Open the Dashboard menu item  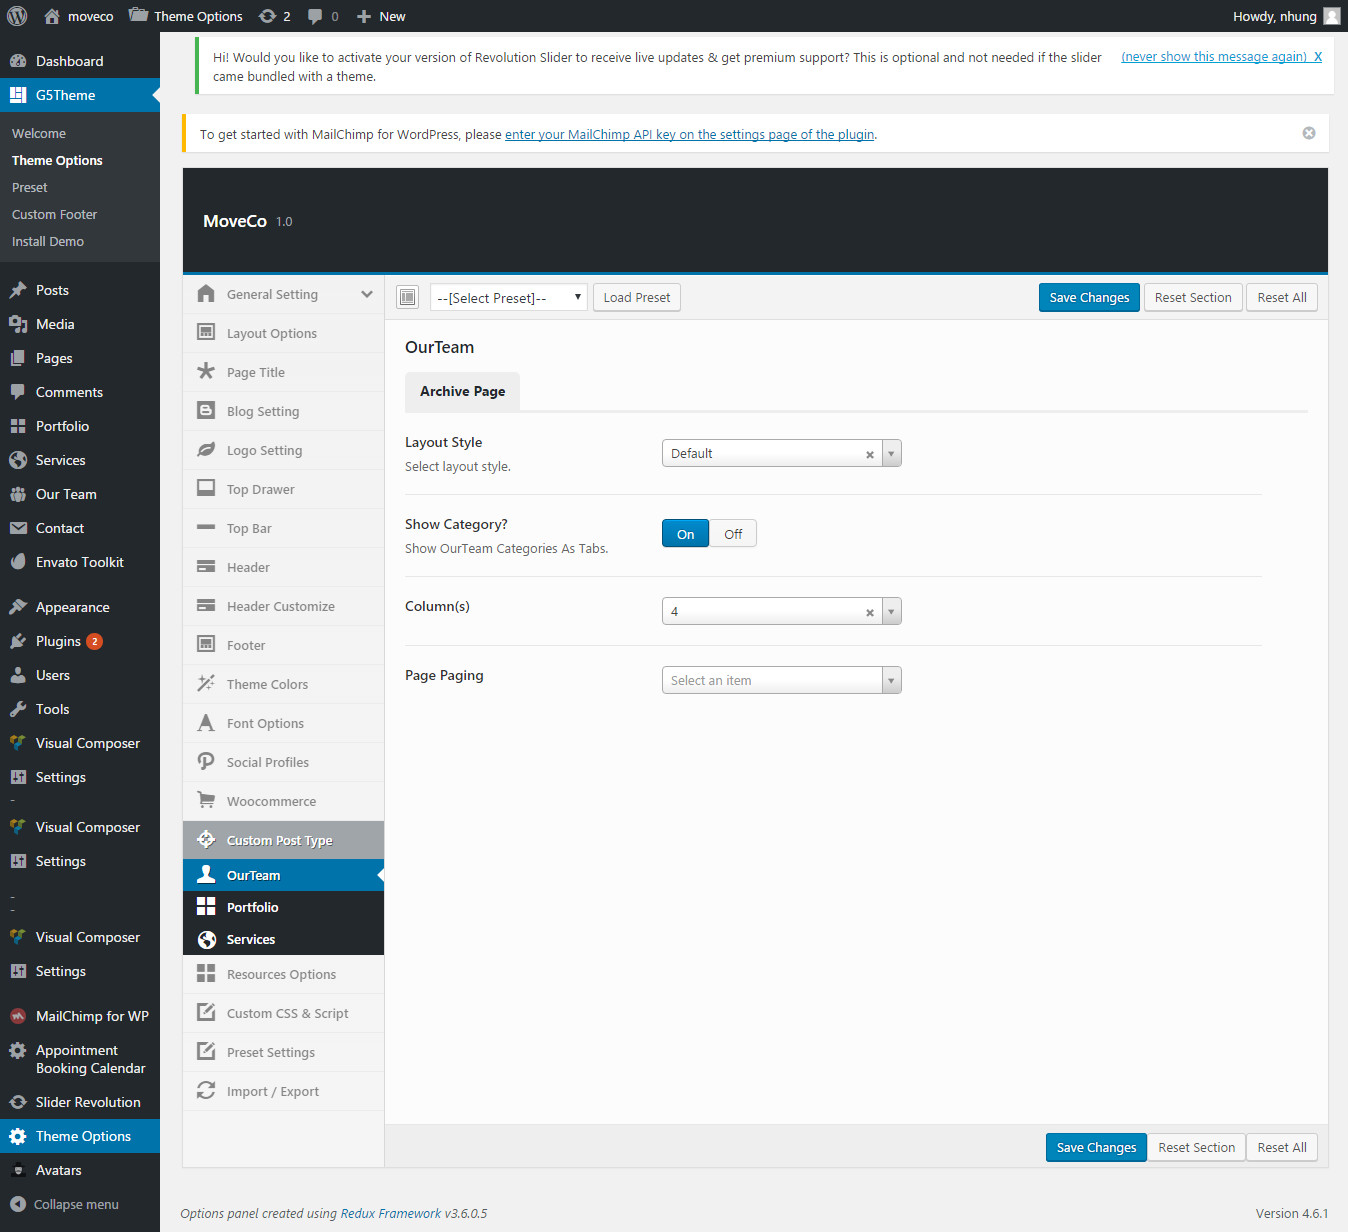(80, 61)
